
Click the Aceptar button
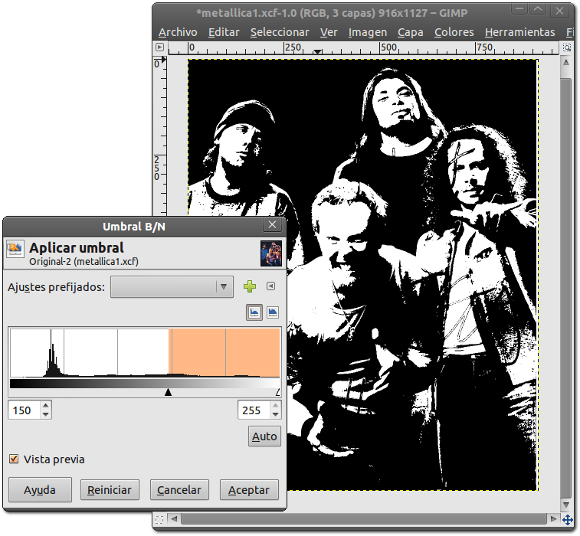249,490
